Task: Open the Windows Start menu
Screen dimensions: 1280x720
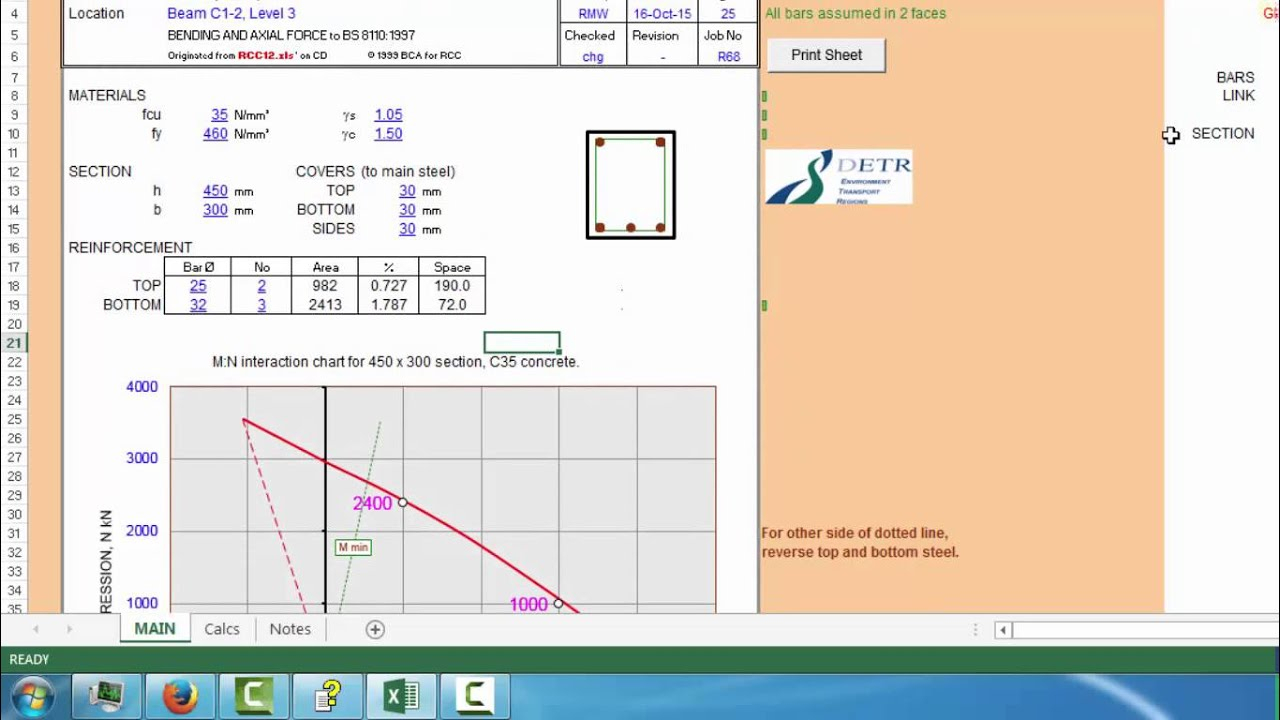Action: click(x=35, y=696)
